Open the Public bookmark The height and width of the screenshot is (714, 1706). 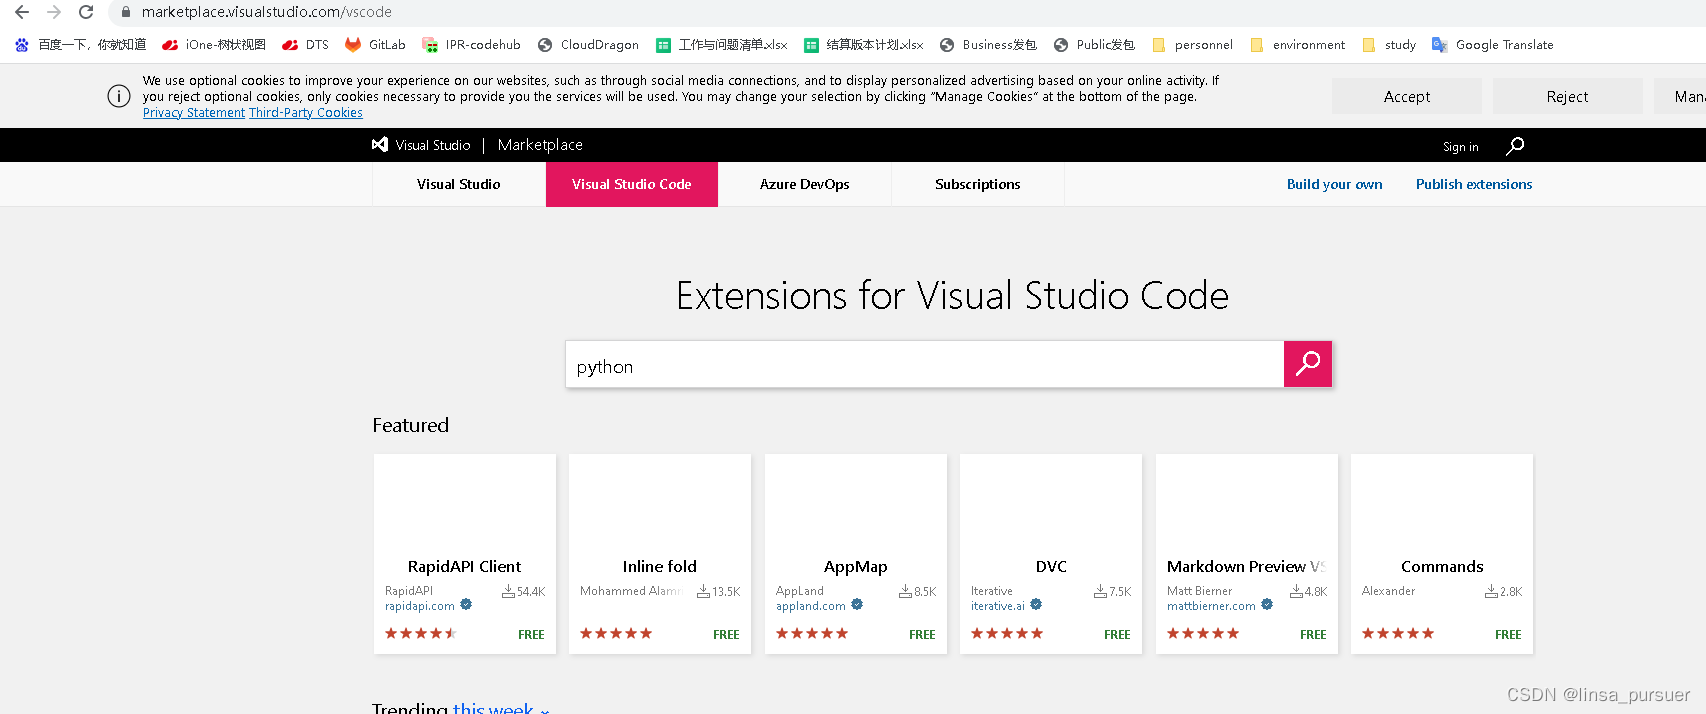pyautogui.click(x=1094, y=45)
